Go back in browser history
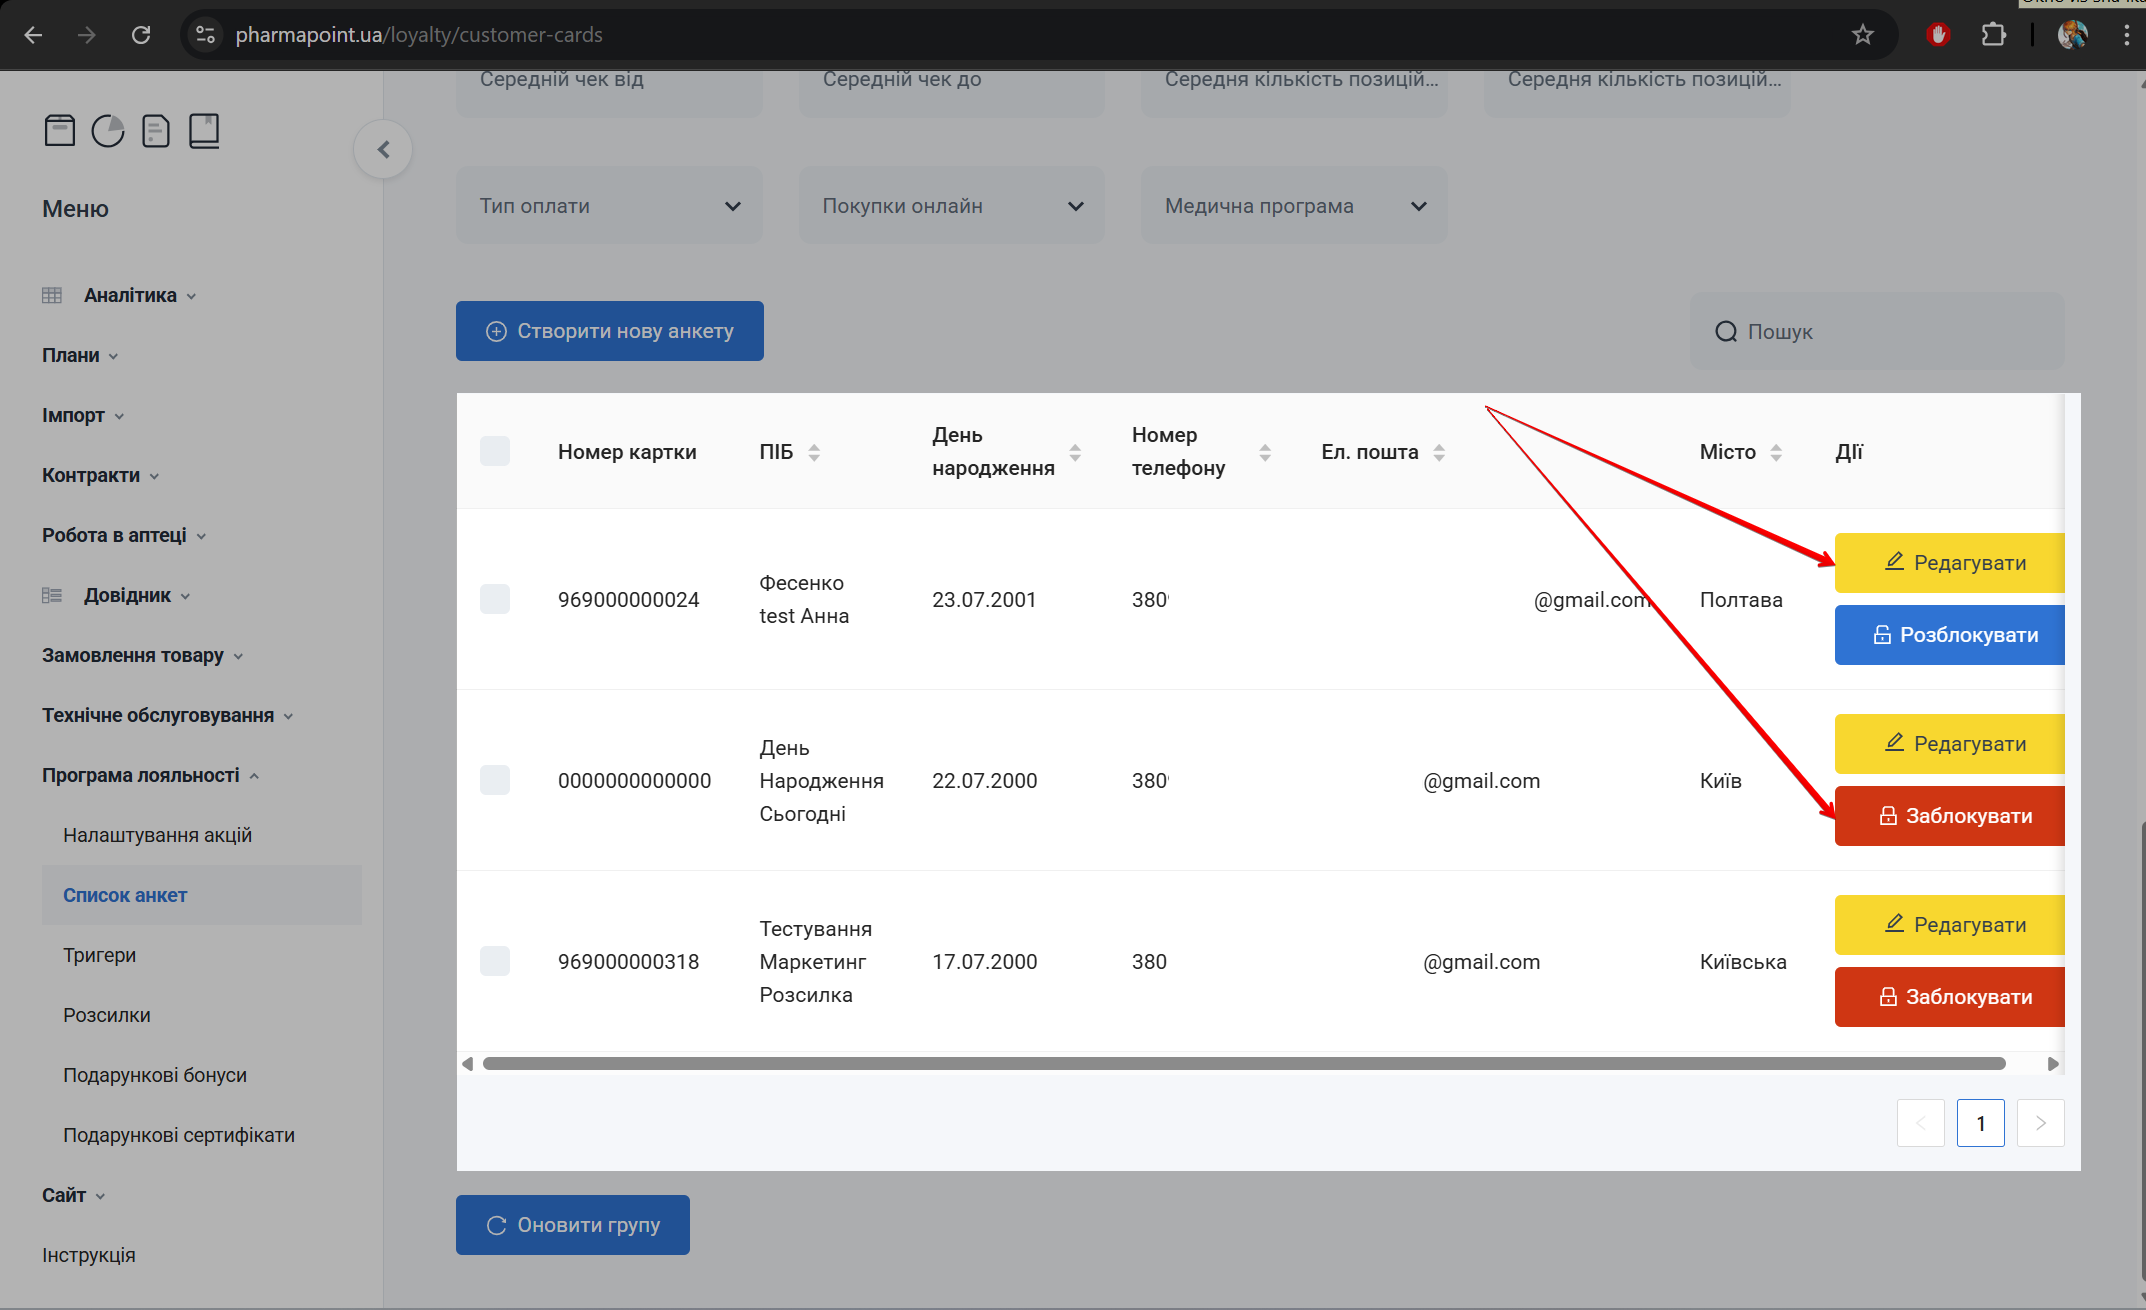 (33, 35)
